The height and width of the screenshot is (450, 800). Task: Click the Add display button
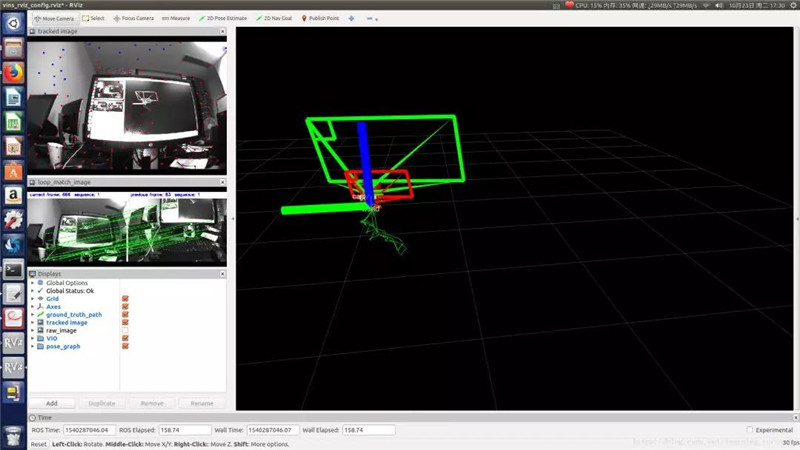(x=51, y=403)
